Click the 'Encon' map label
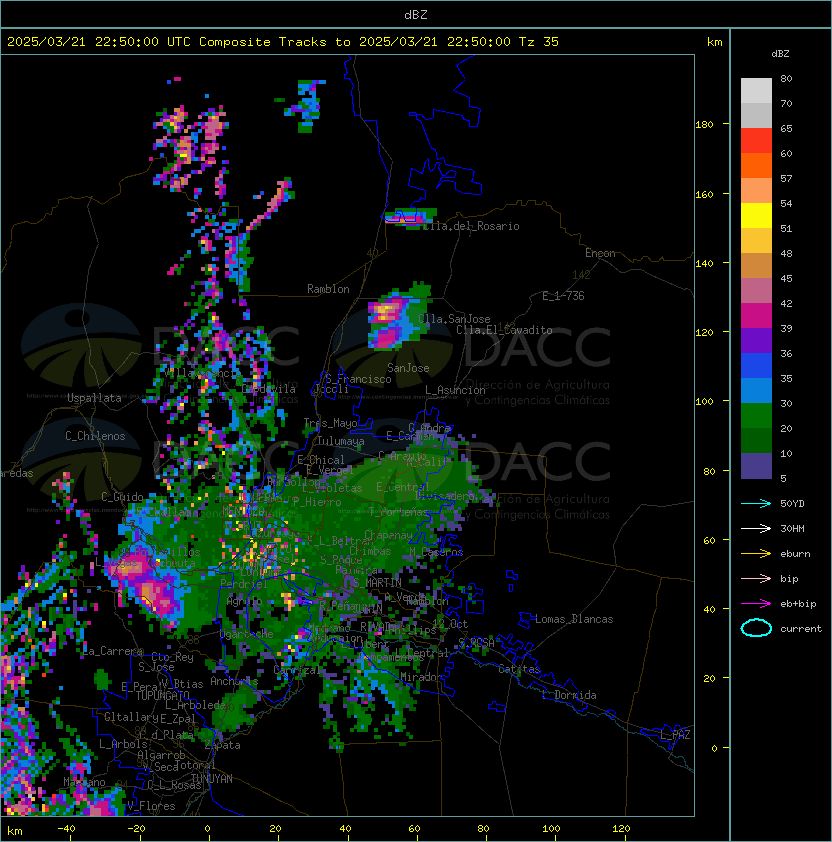 pos(600,253)
